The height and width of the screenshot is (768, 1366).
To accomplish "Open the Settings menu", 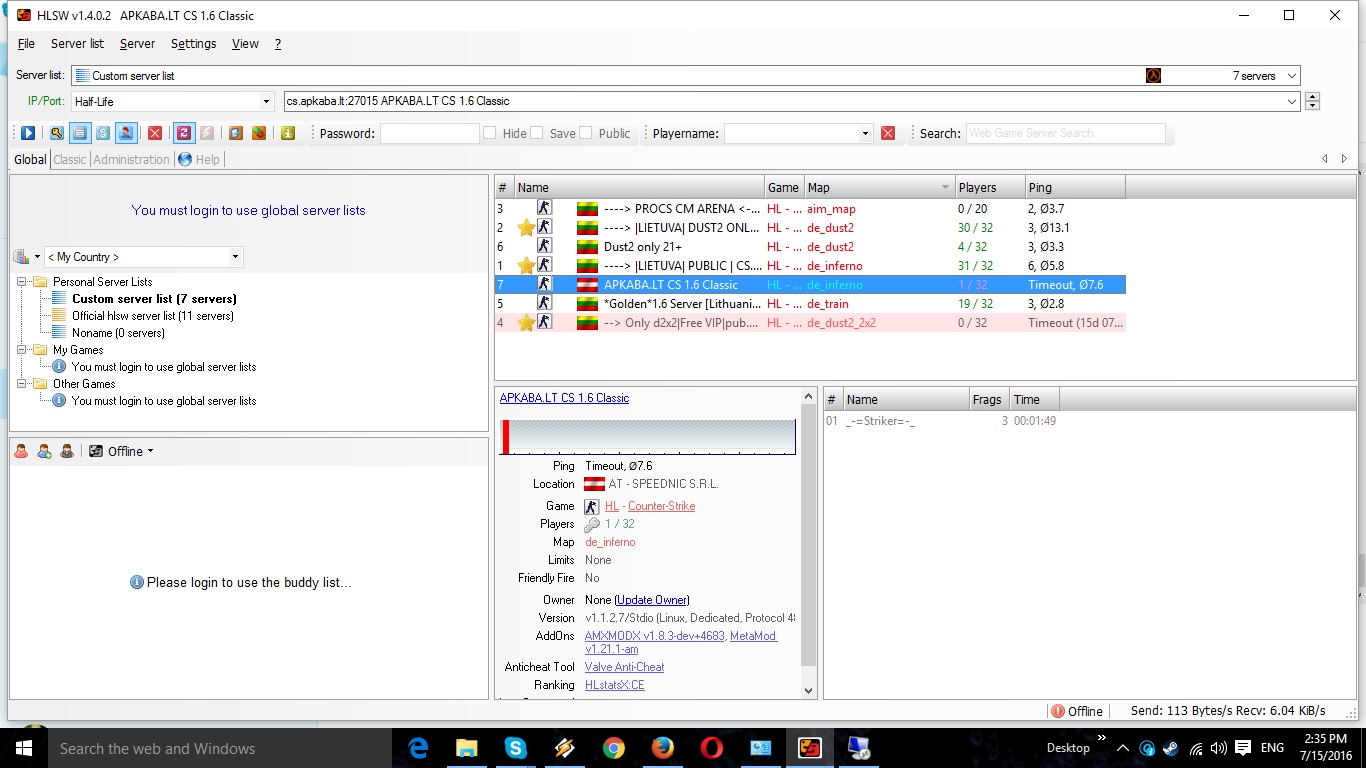I will (x=193, y=44).
